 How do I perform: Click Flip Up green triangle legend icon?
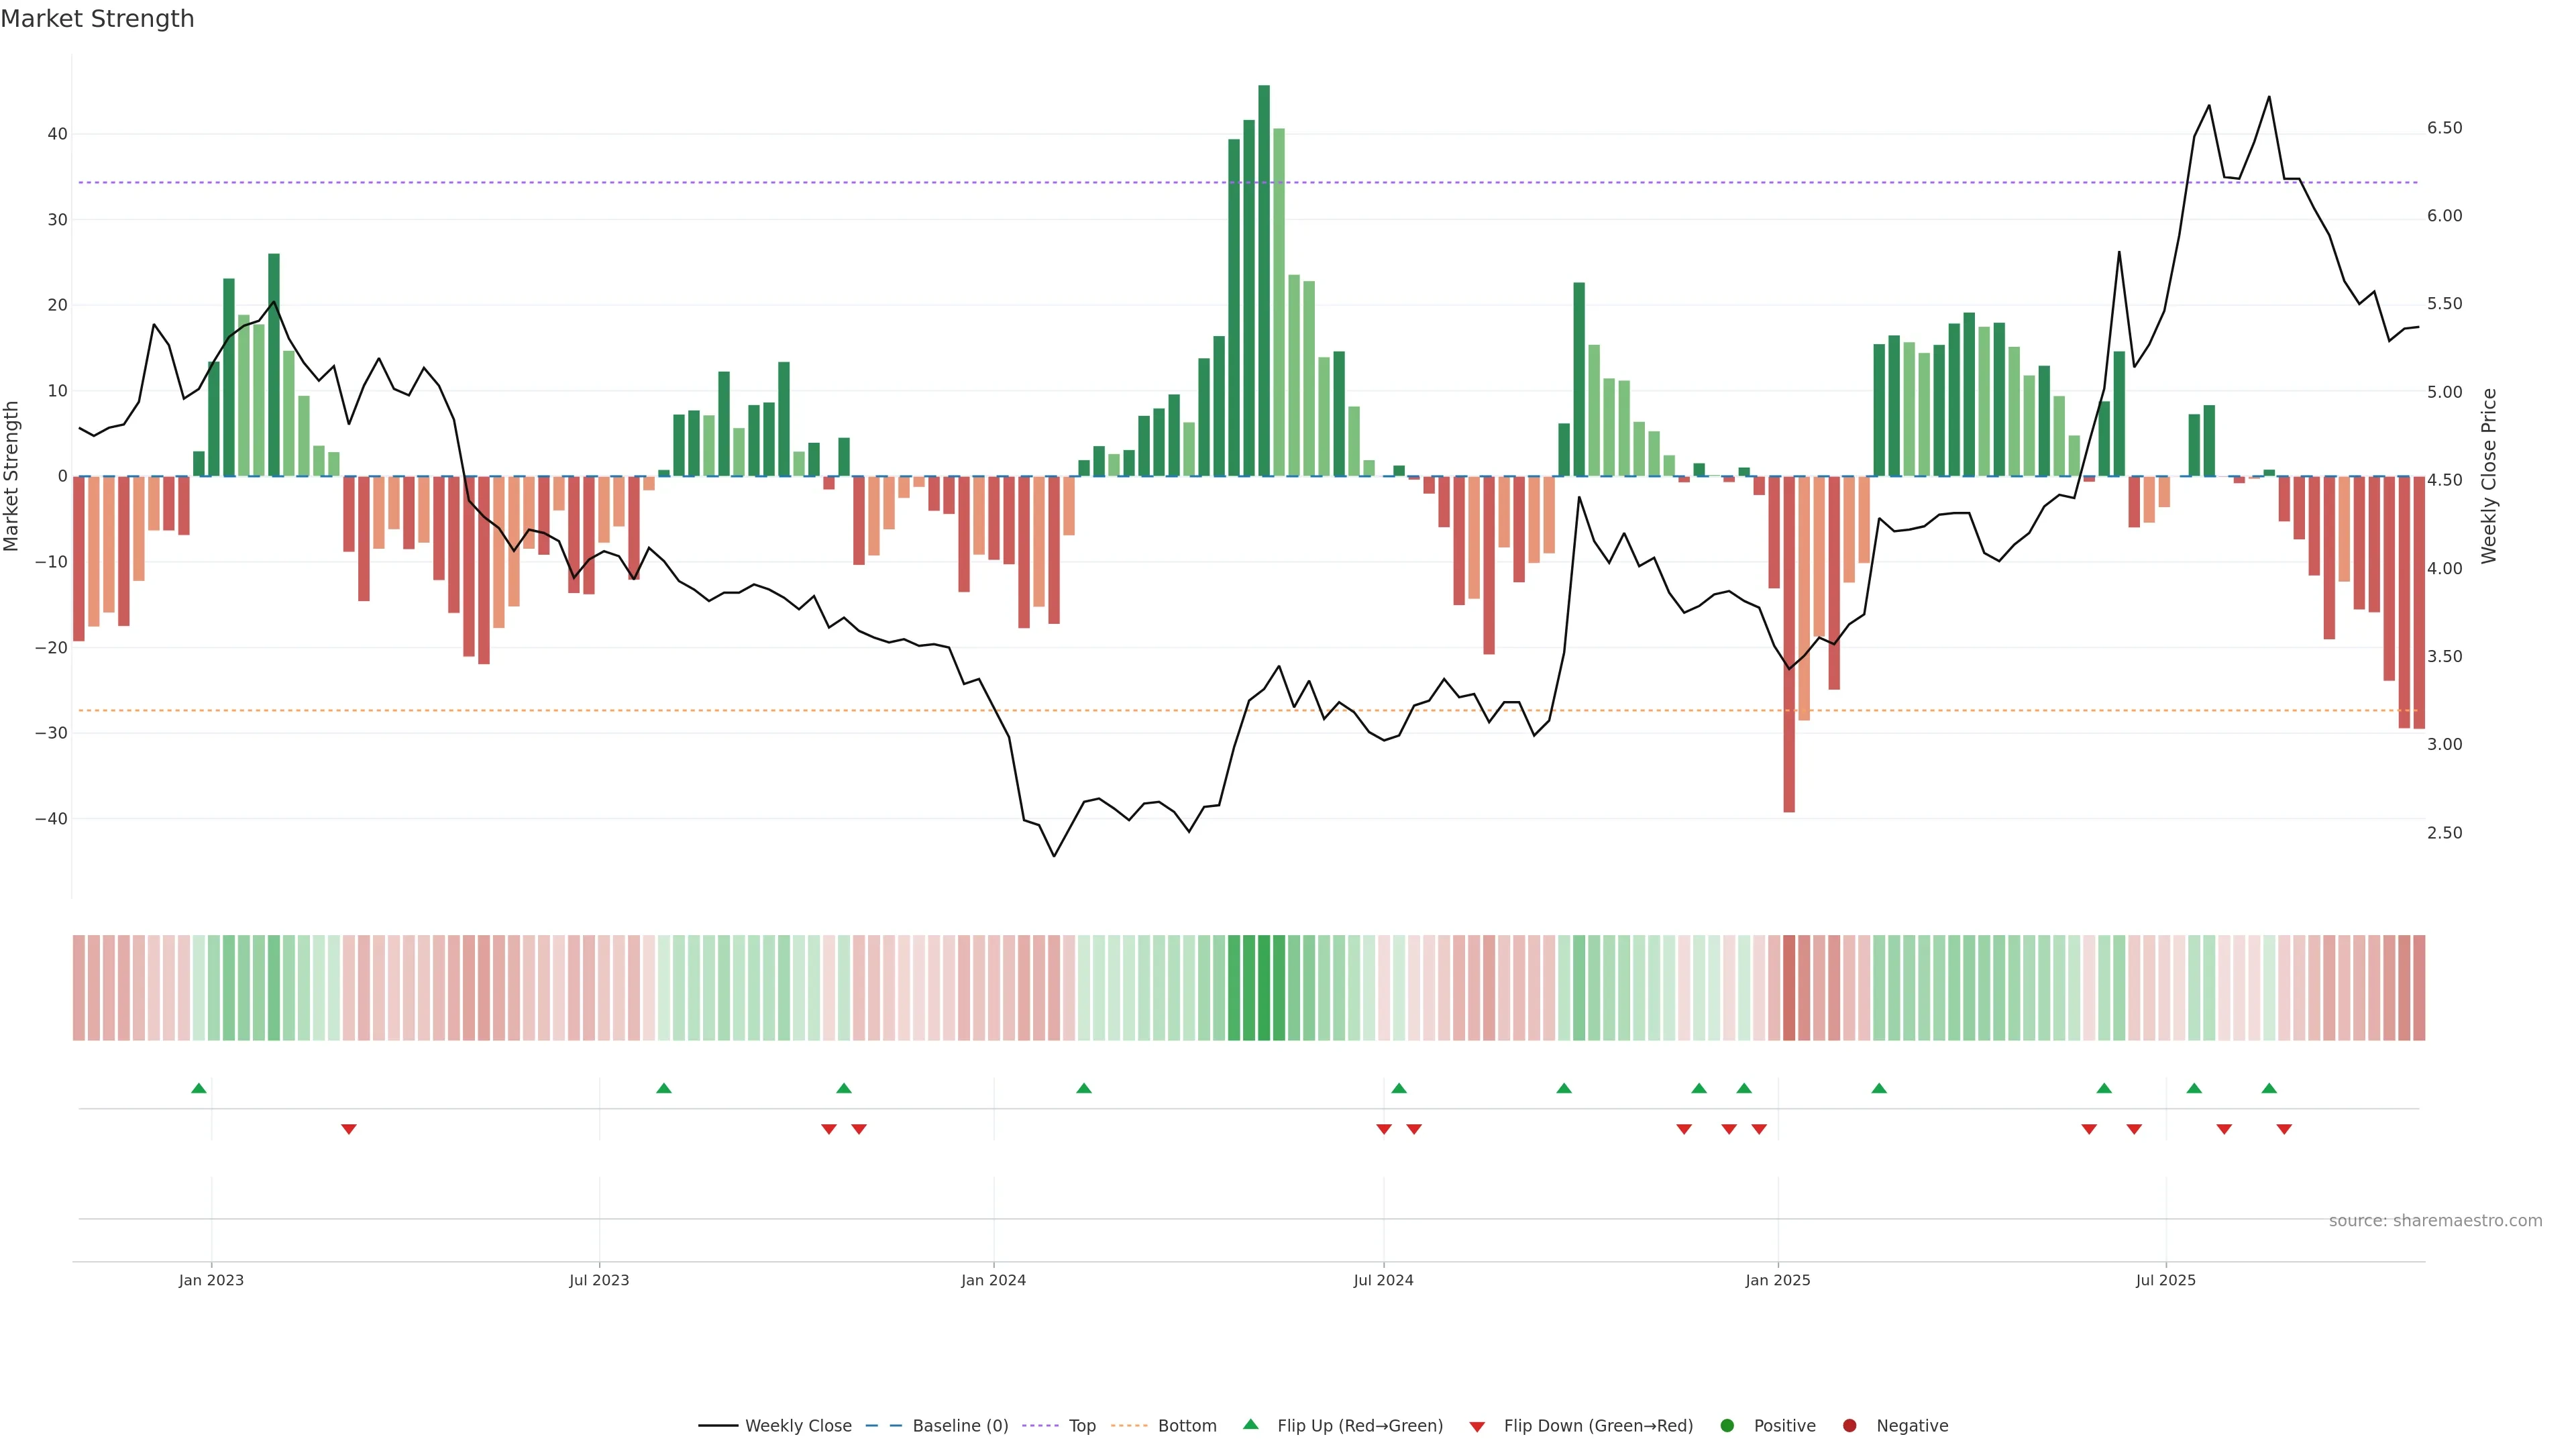[x=1250, y=1425]
